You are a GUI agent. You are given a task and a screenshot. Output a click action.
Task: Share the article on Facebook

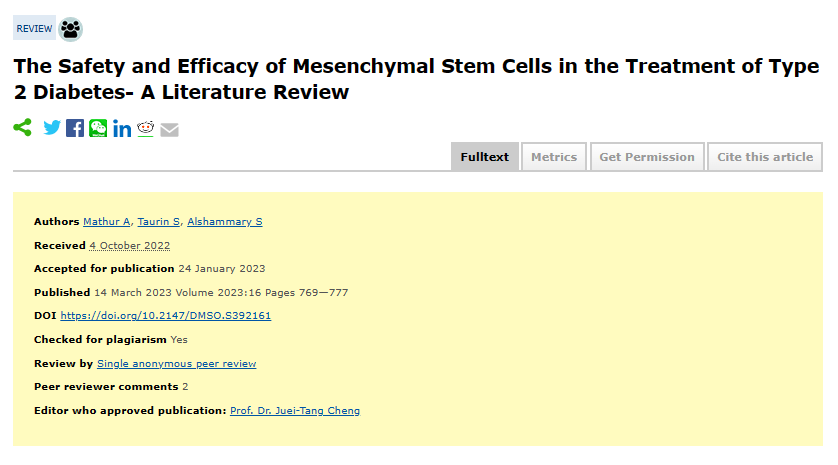pos(75,128)
